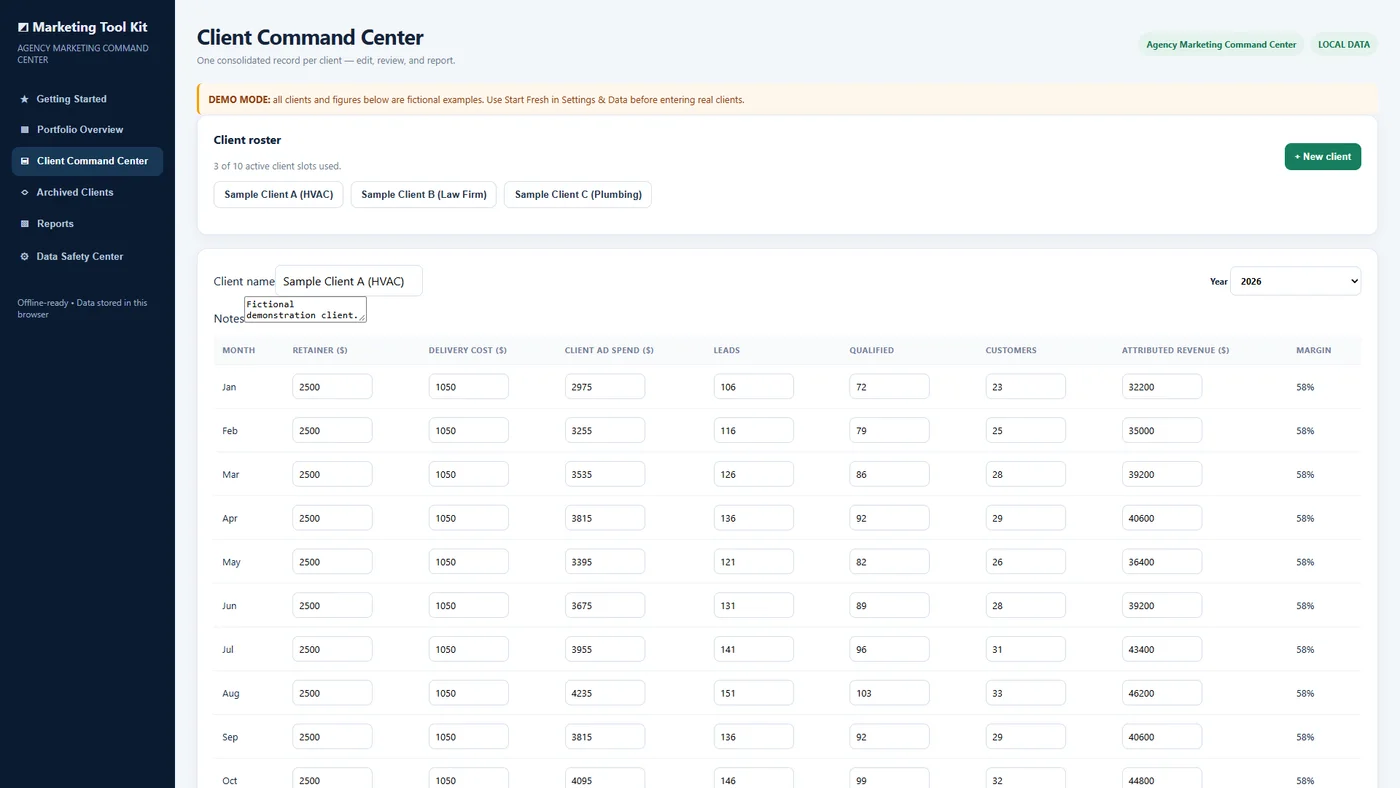The height and width of the screenshot is (788, 1400).
Task: Select Sample Client C (Plumbing)
Action: pyautogui.click(x=578, y=194)
